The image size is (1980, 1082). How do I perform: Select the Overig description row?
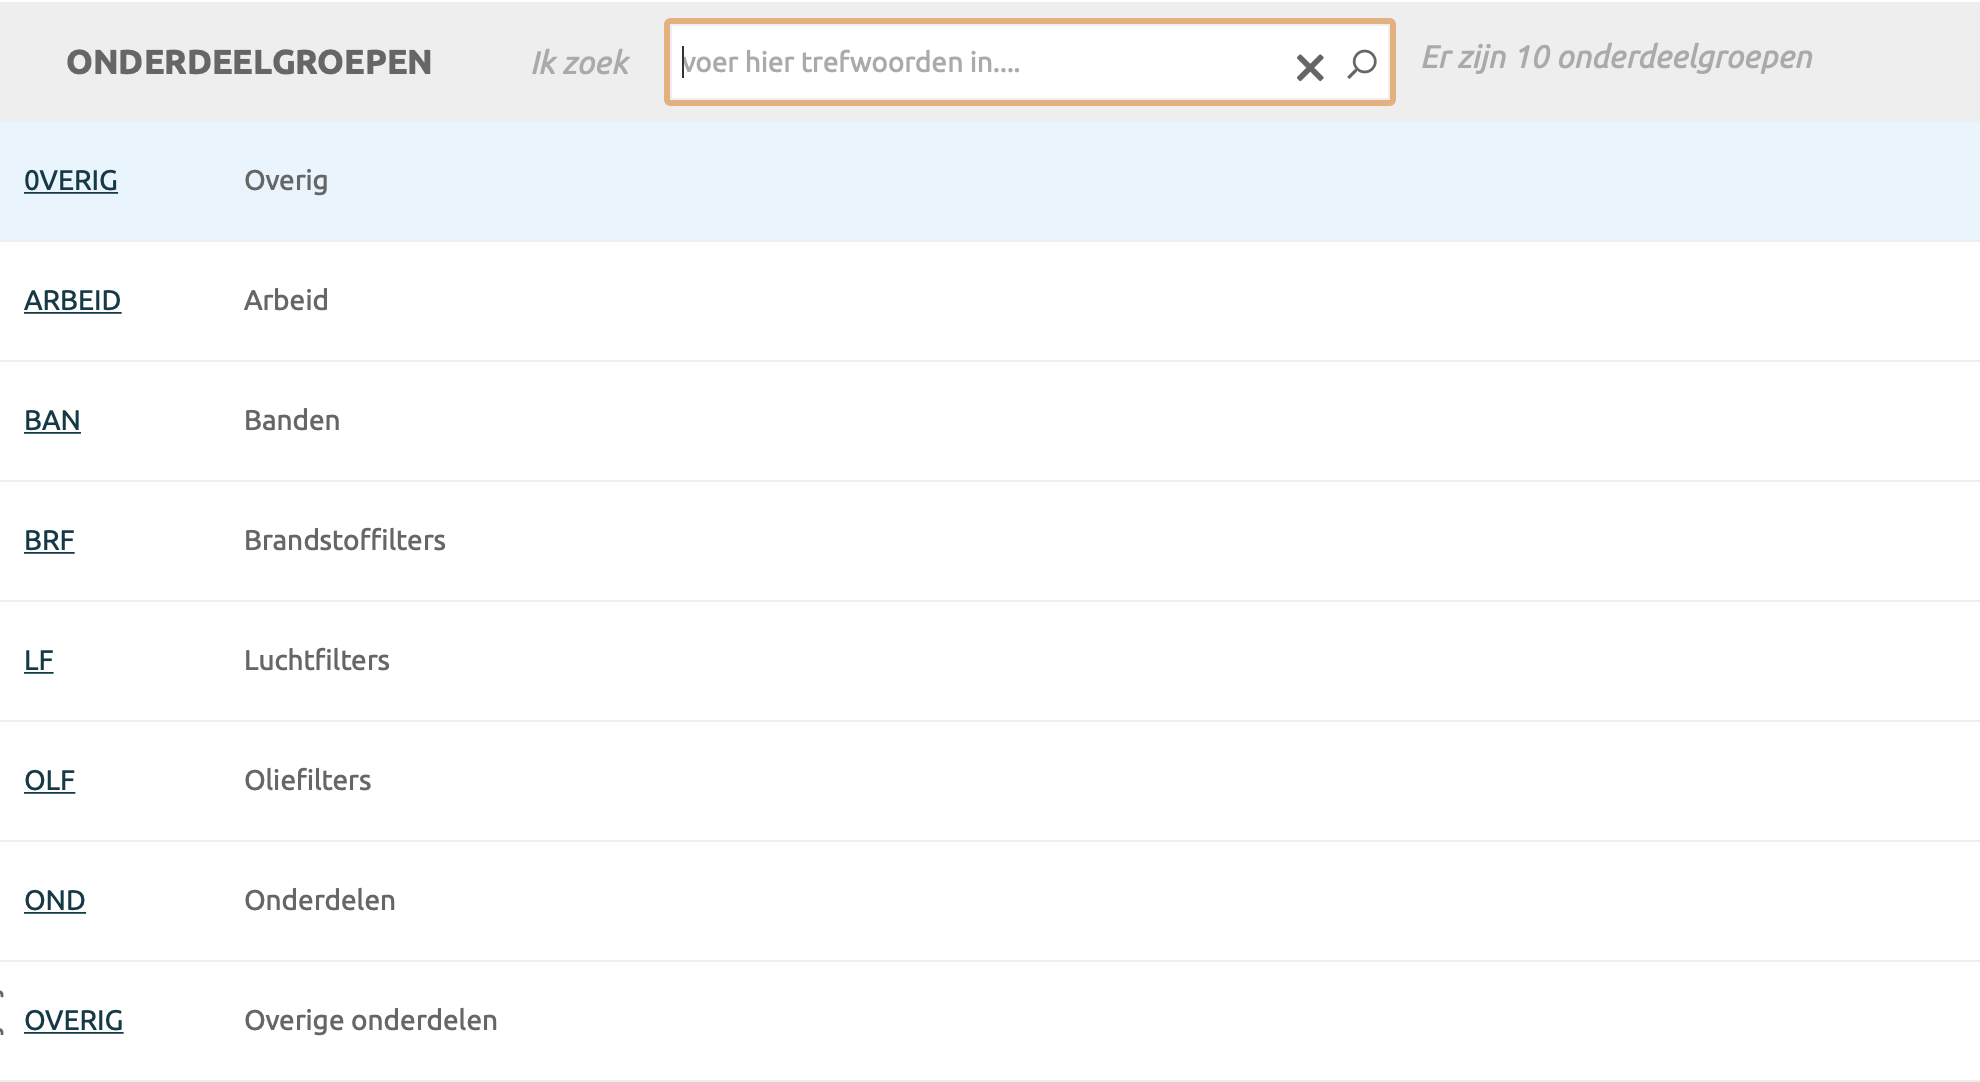pos(286,181)
